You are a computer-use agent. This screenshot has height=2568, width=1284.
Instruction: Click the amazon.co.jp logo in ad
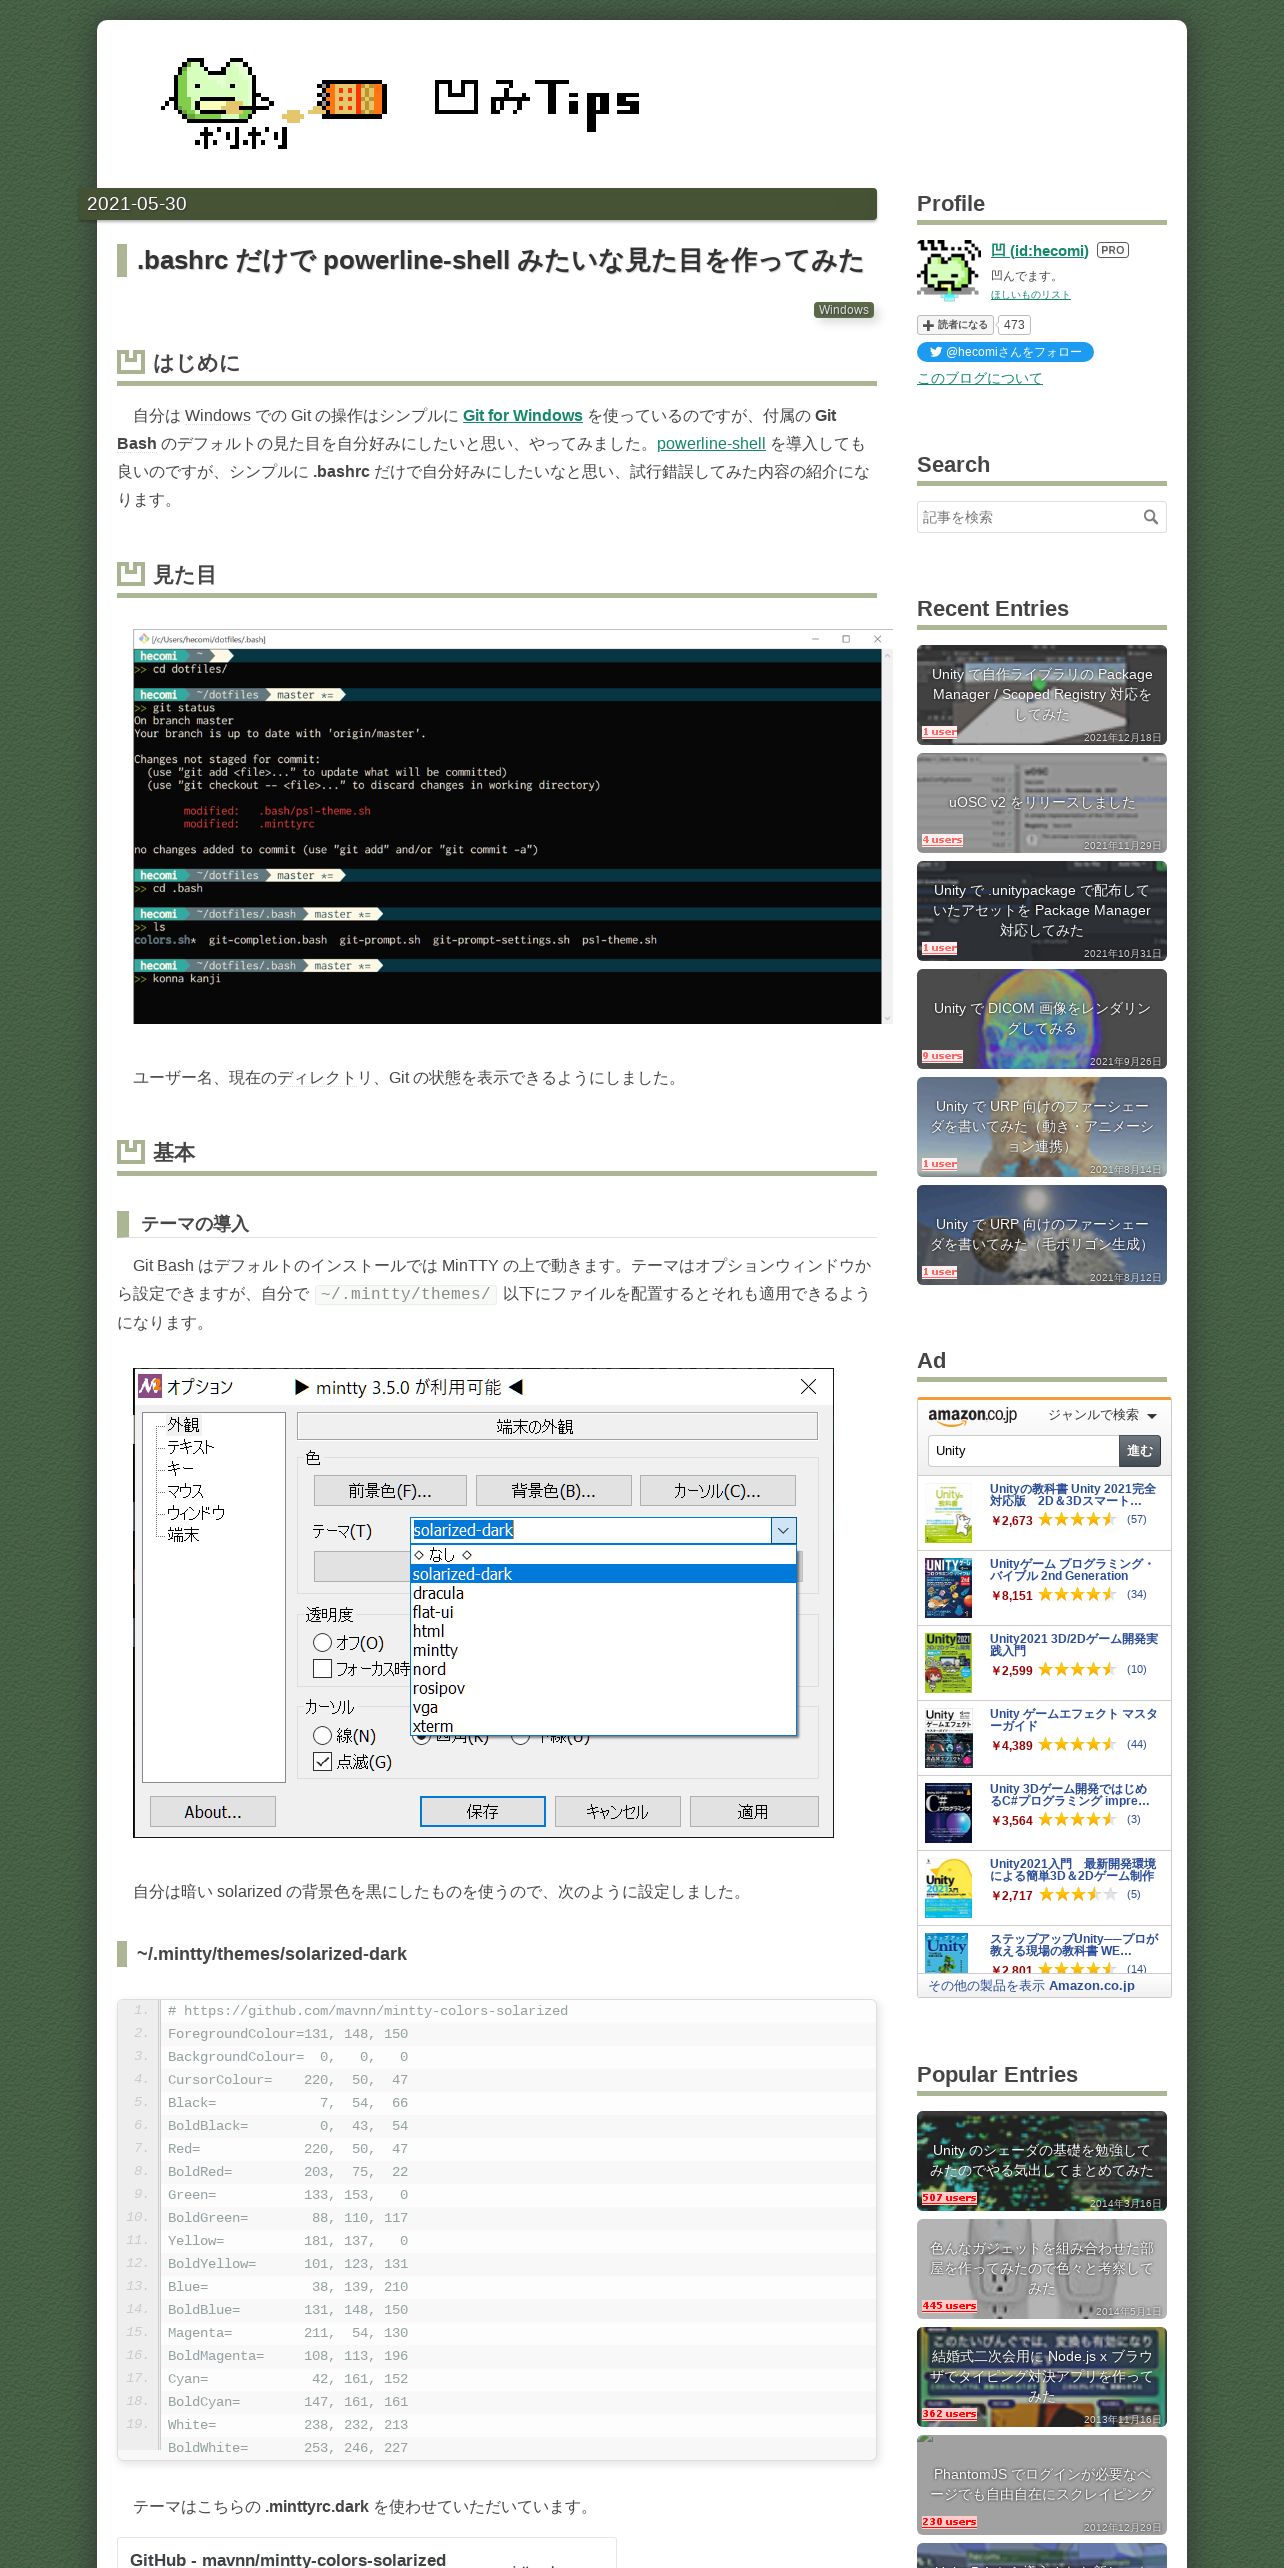[x=972, y=1415]
